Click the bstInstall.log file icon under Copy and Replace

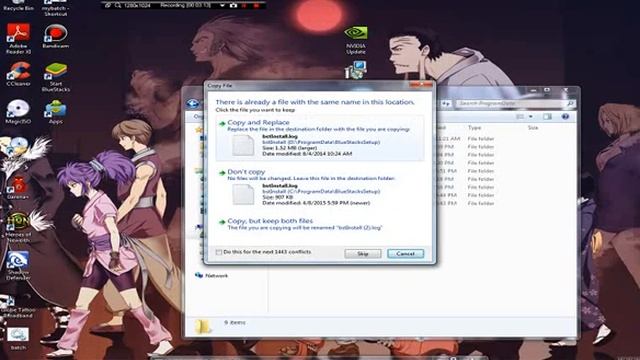coord(243,145)
